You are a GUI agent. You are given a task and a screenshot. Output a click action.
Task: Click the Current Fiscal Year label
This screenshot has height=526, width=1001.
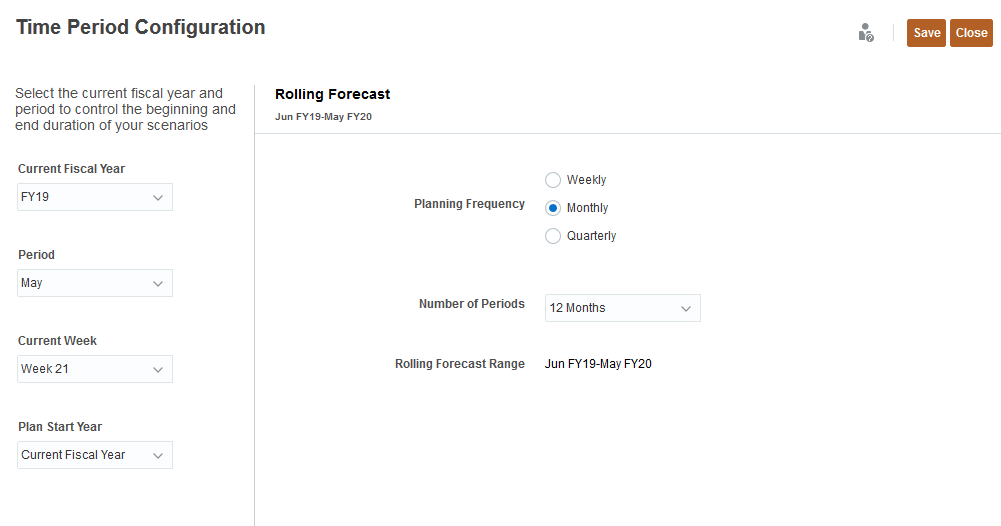[x=71, y=169]
